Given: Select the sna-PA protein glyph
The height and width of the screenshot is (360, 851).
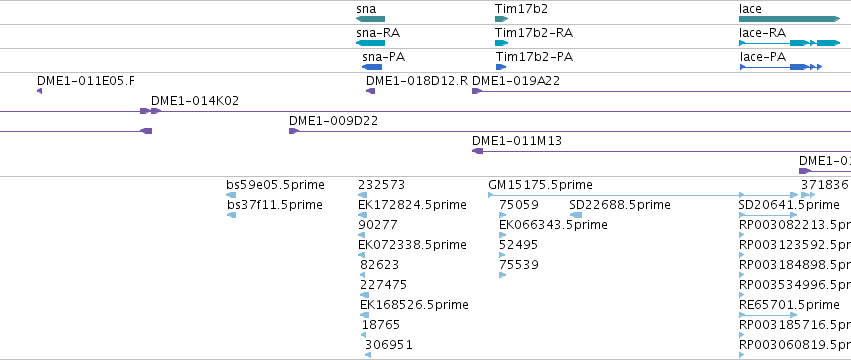Looking at the screenshot, I should (x=372, y=67).
